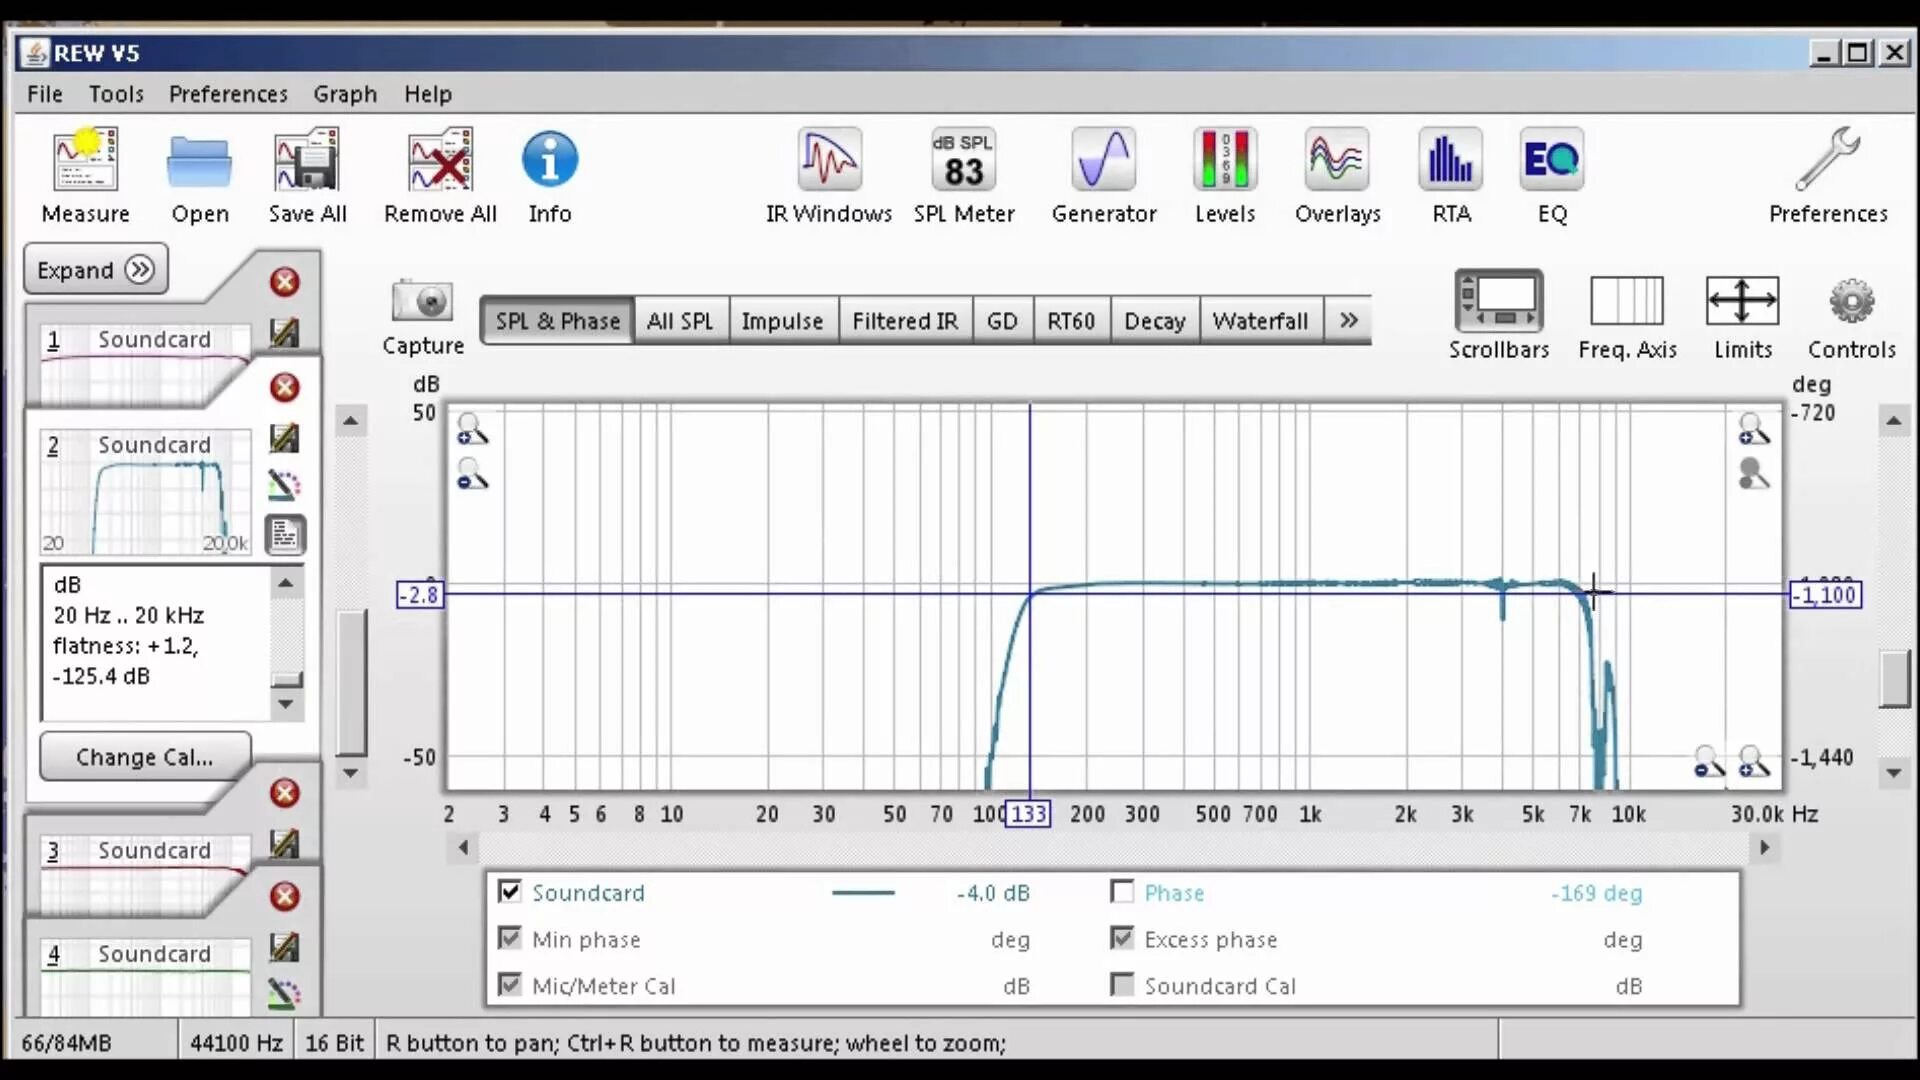
Task: Switch to the Waterfall tab
Action: point(1259,321)
